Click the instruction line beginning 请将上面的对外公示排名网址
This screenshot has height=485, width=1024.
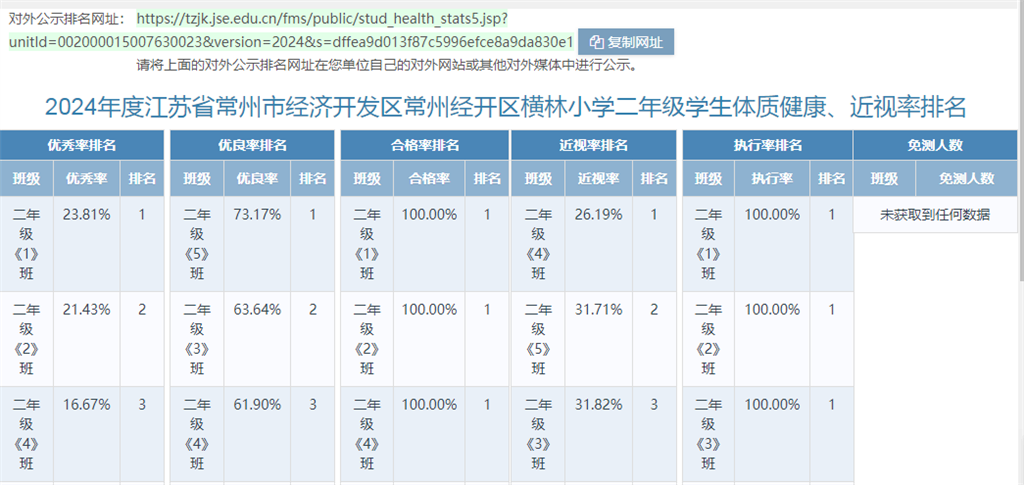point(387,65)
